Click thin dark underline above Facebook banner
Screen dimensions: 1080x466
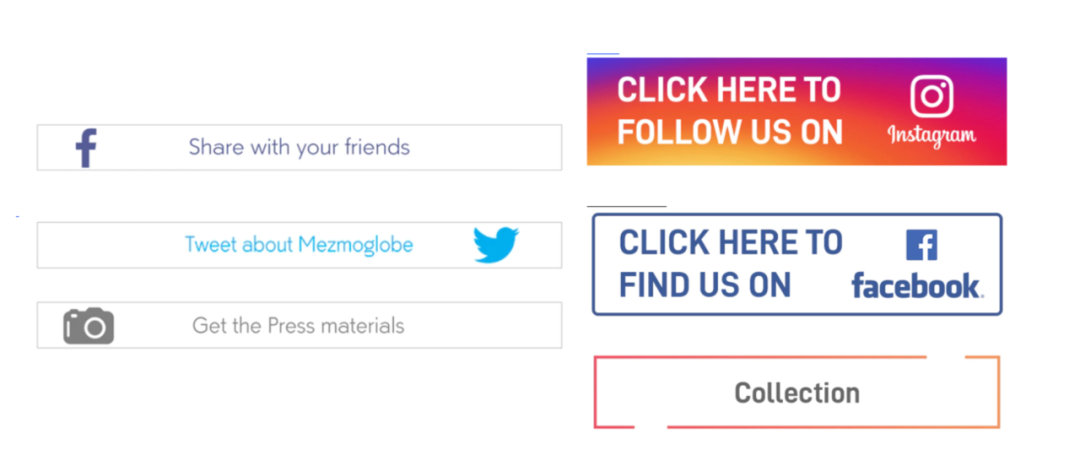pos(627,206)
